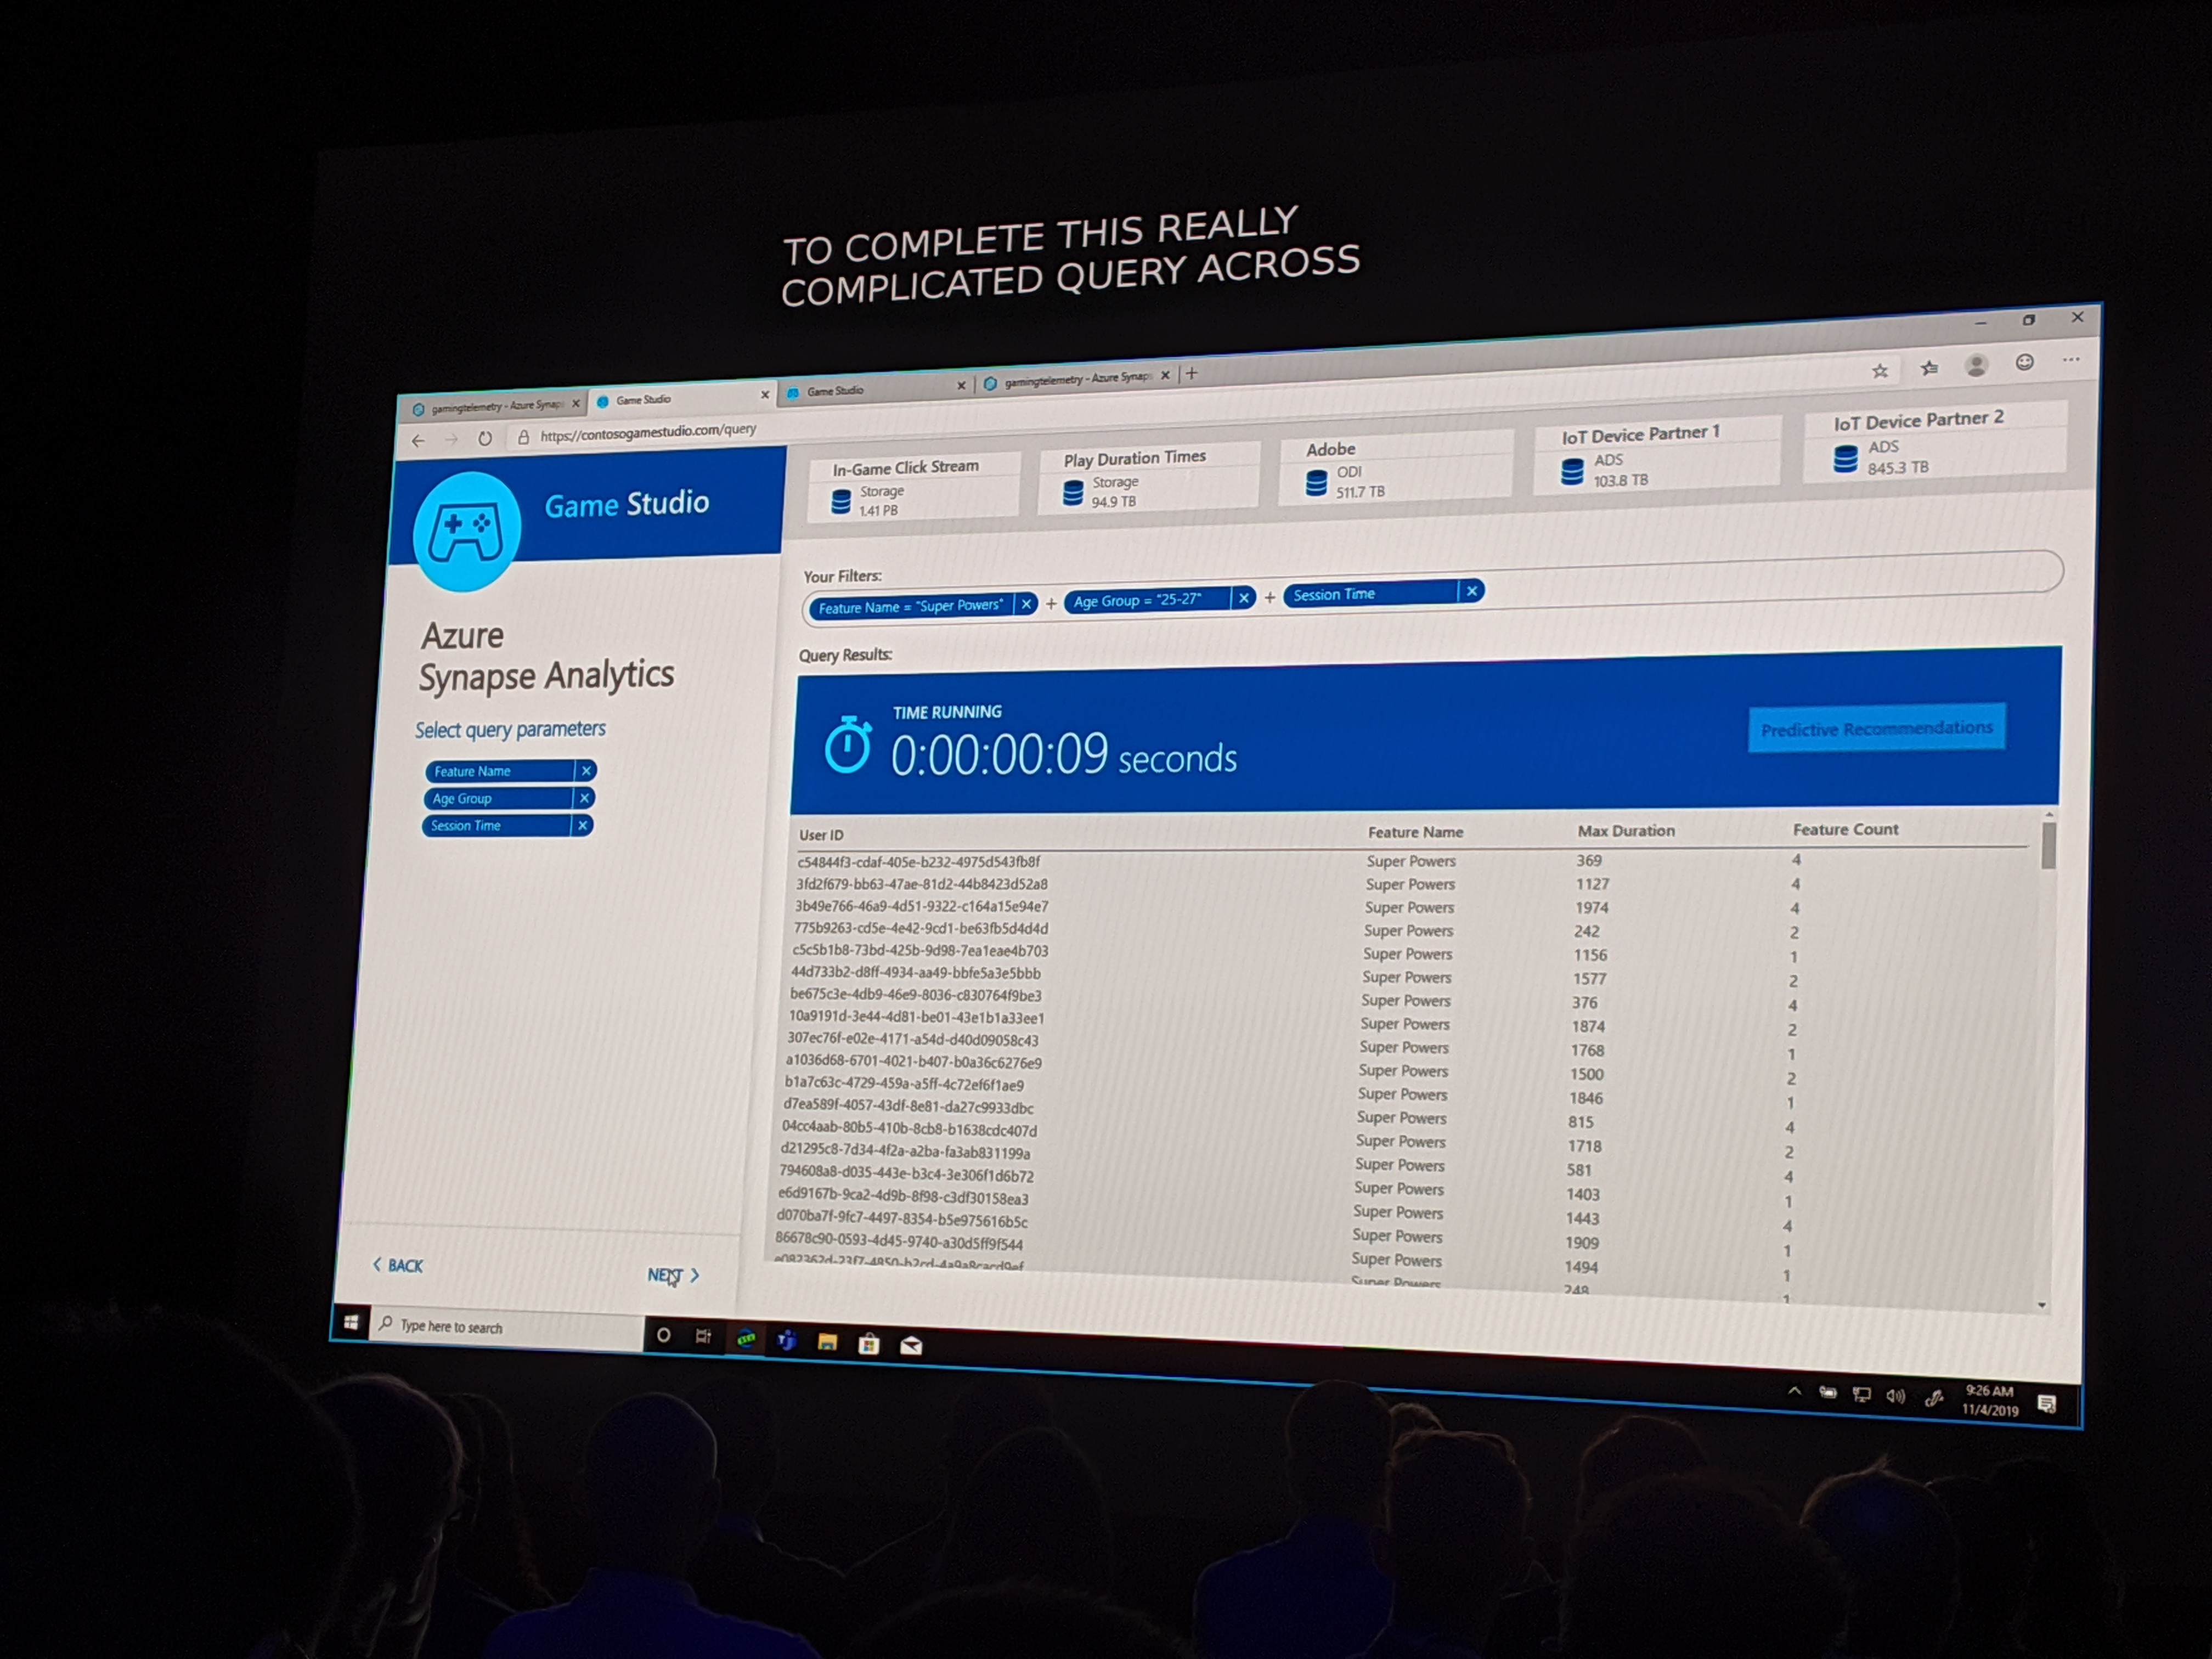Click the Adobe ODI database icon
The height and width of the screenshot is (1659, 2212).
(x=1316, y=483)
